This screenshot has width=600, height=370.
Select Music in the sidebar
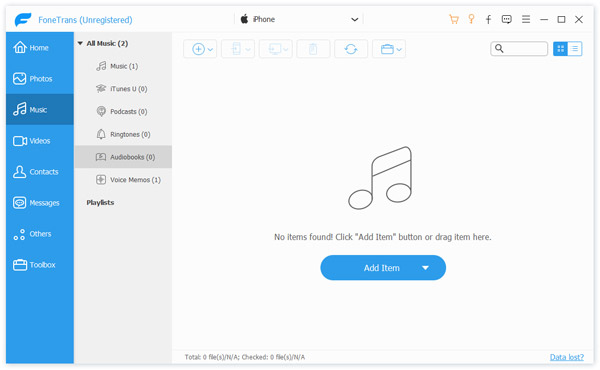(39, 110)
